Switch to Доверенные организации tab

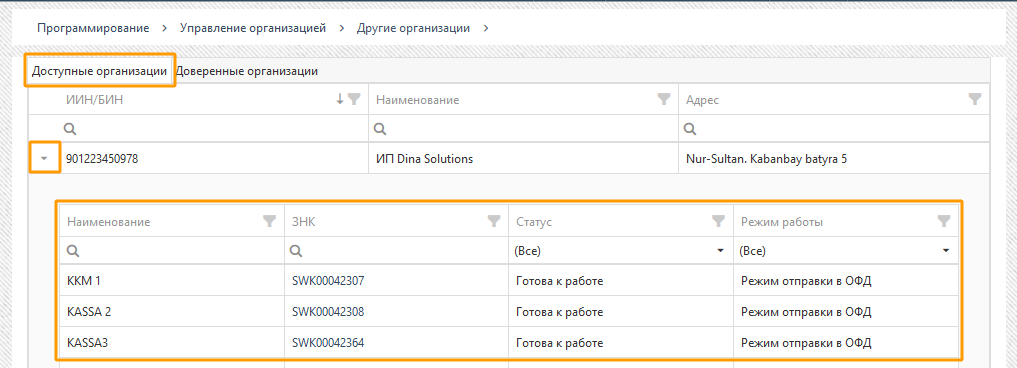pyautogui.click(x=246, y=71)
